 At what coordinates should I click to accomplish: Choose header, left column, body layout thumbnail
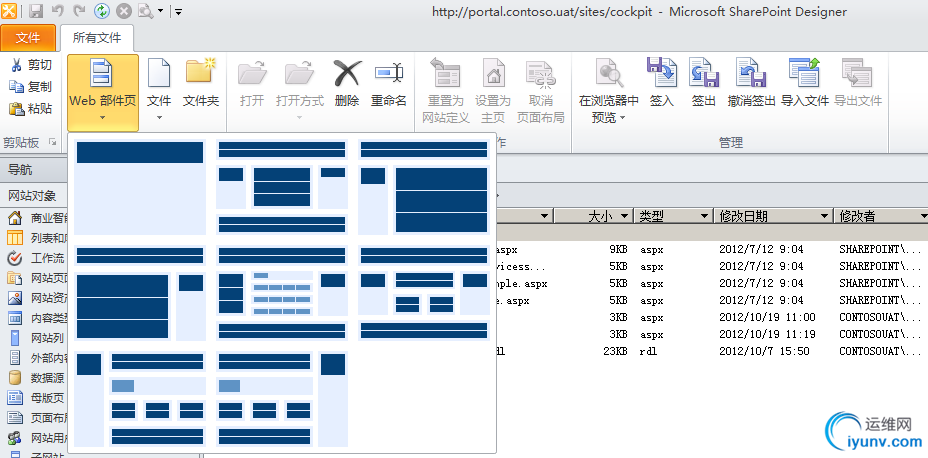(x=424, y=187)
